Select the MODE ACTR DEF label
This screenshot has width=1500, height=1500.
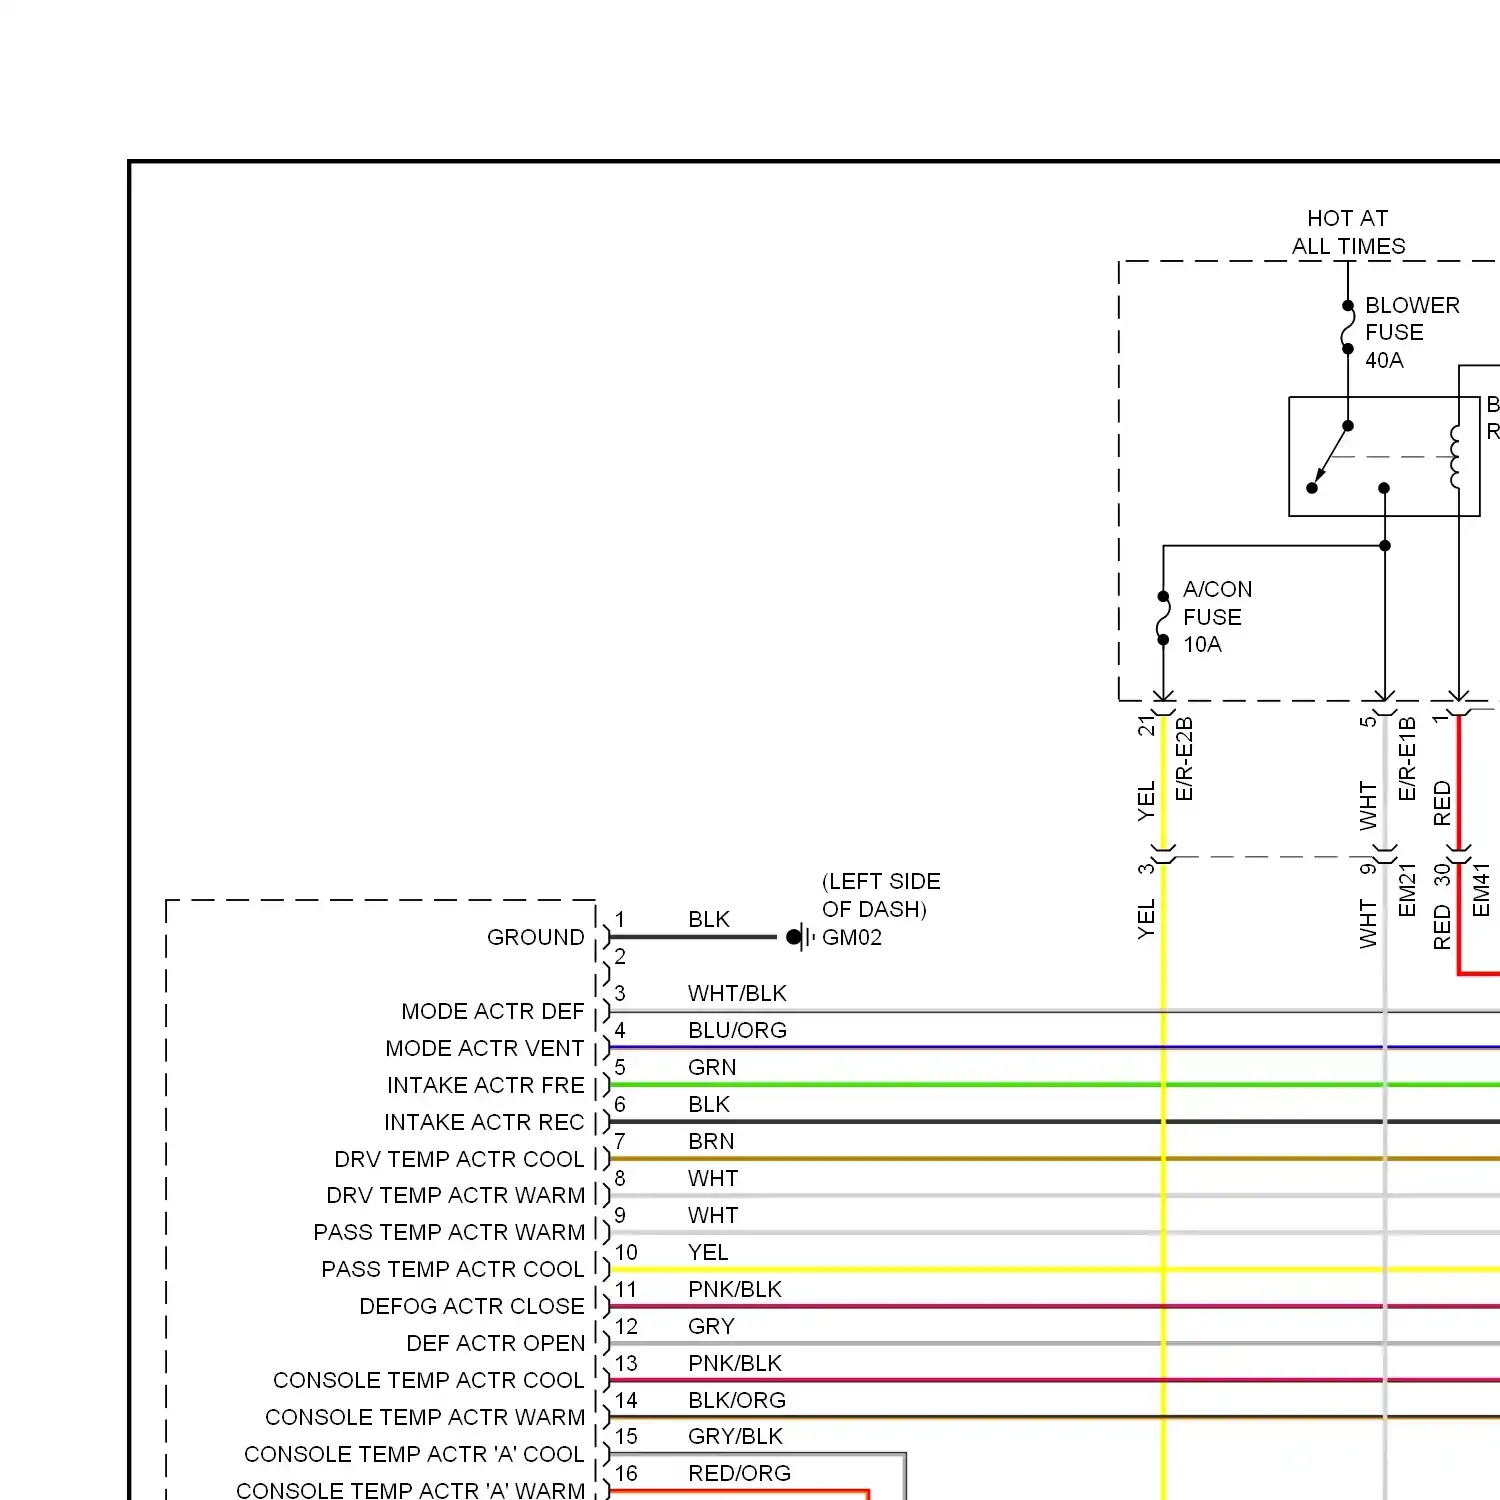point(492,1011)
